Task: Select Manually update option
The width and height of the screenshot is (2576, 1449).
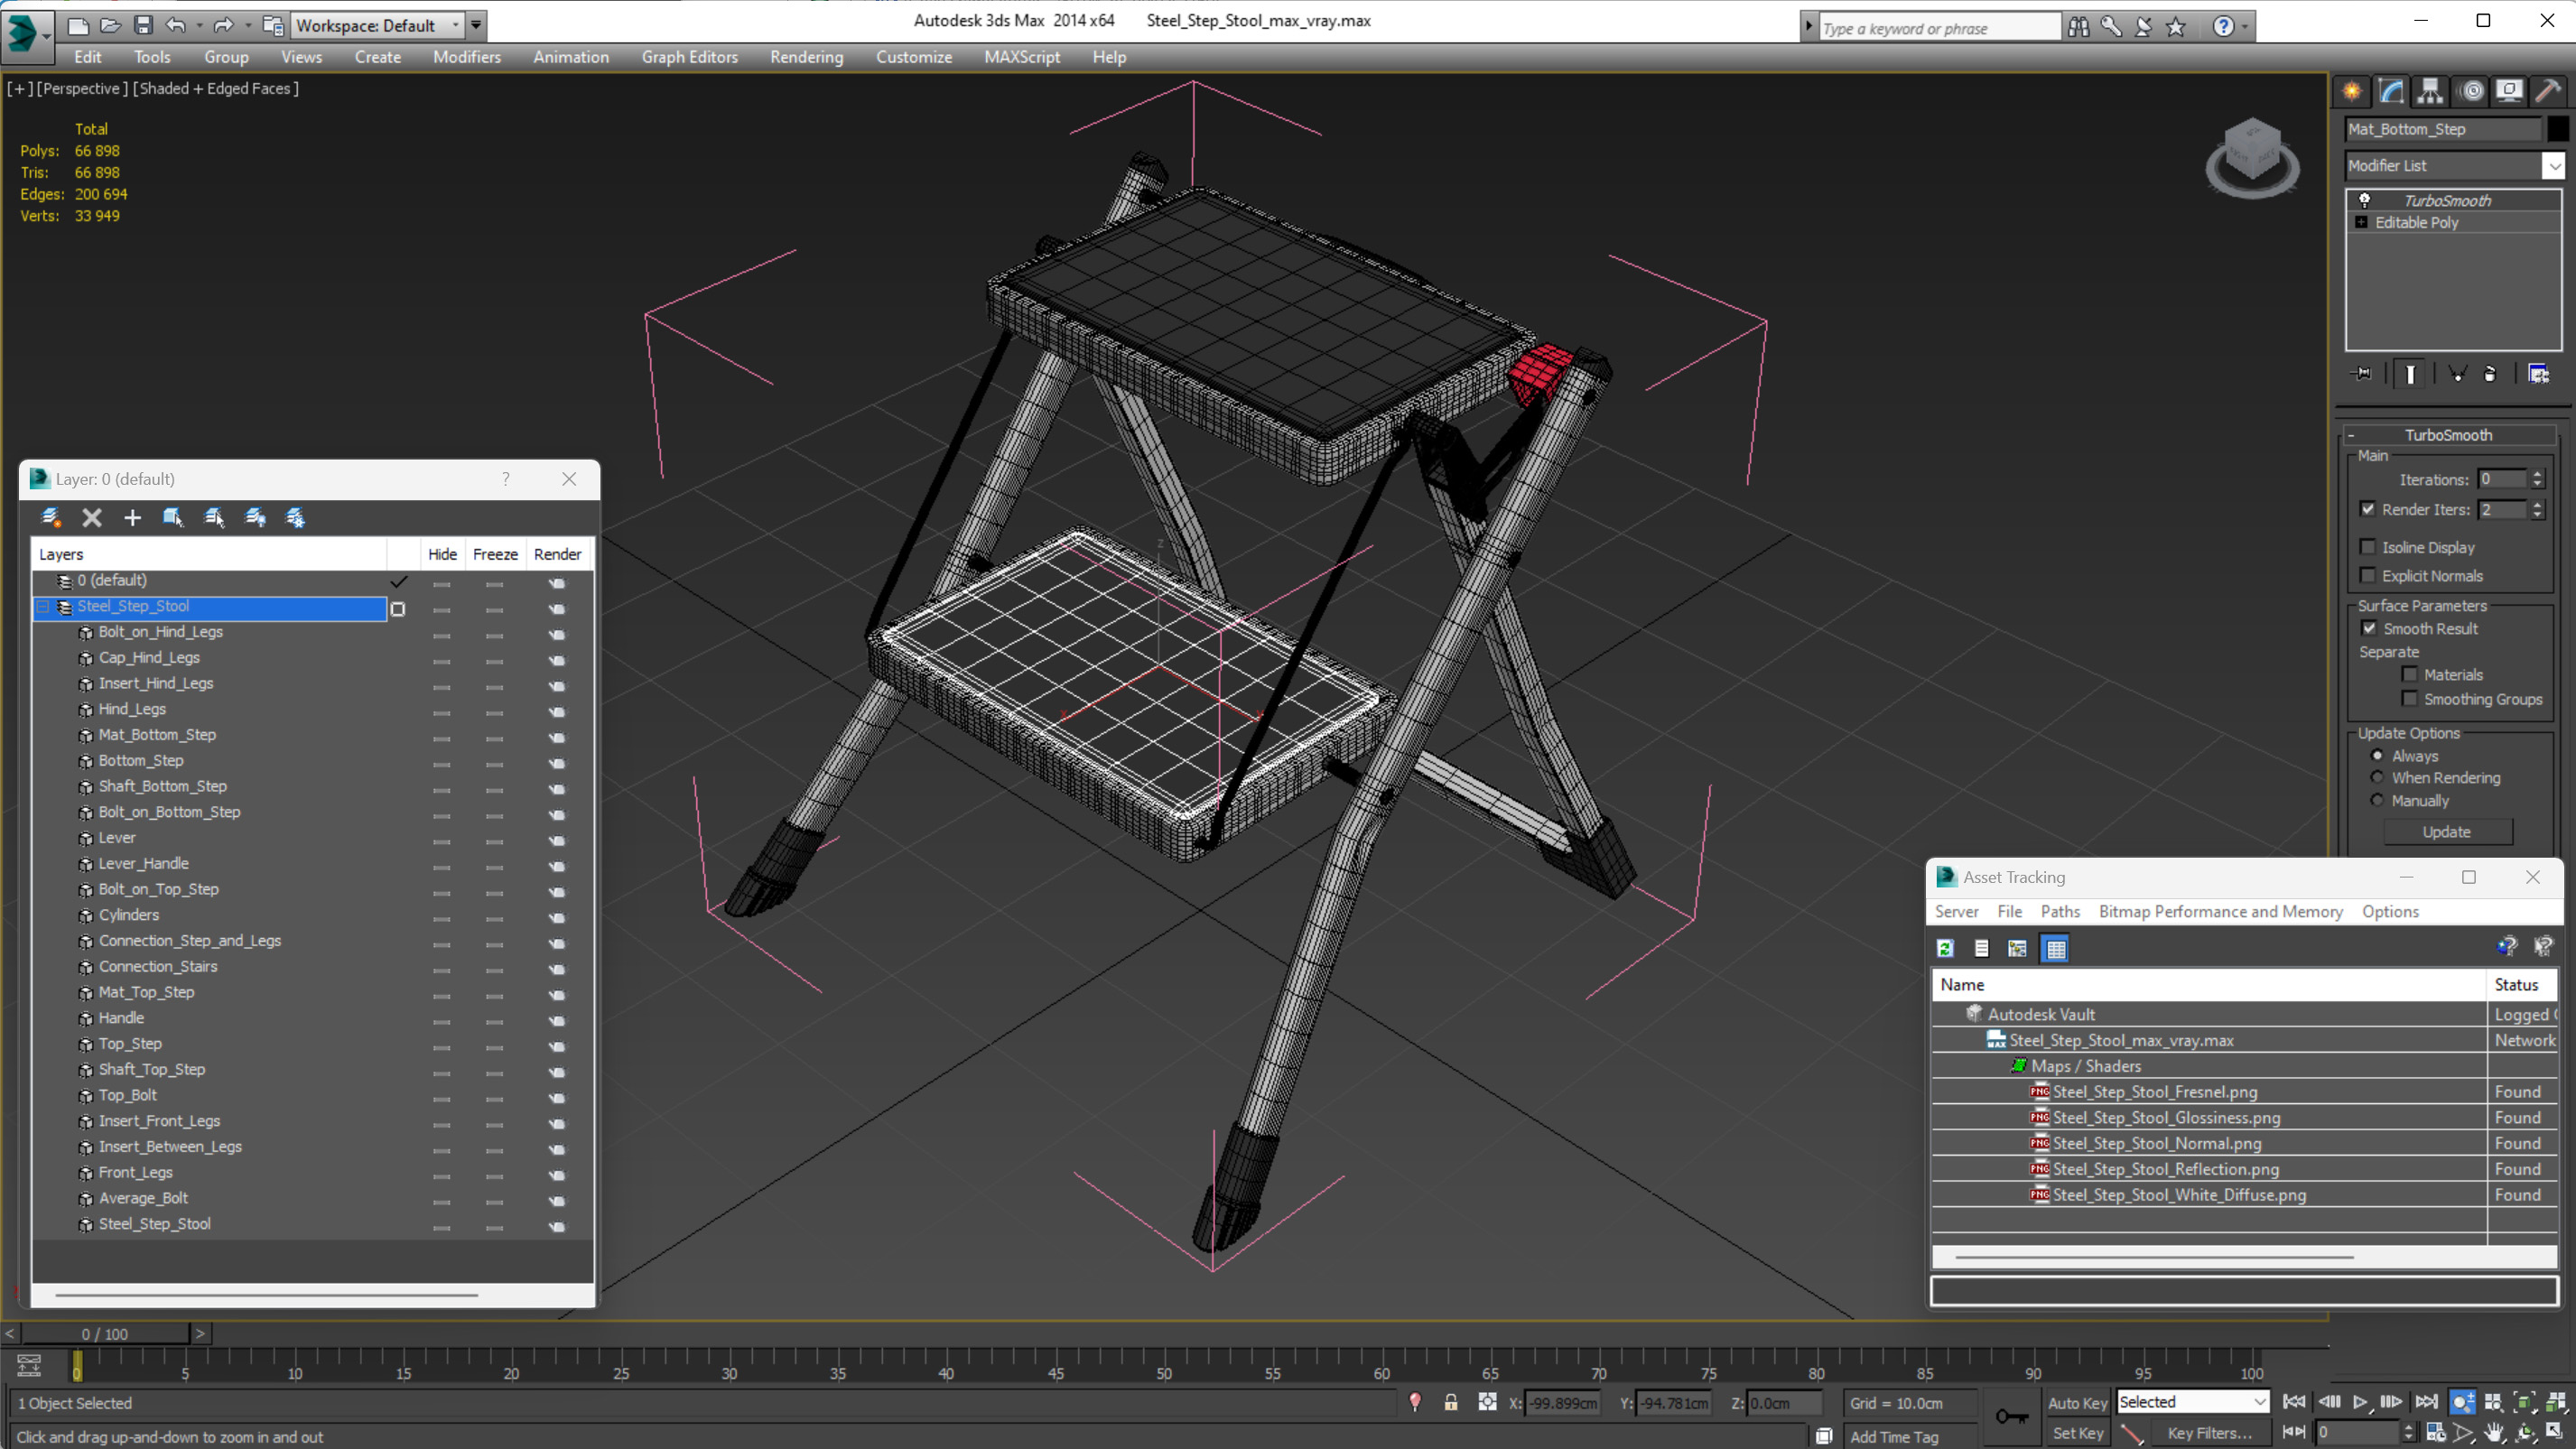Action: [2377, 800]
